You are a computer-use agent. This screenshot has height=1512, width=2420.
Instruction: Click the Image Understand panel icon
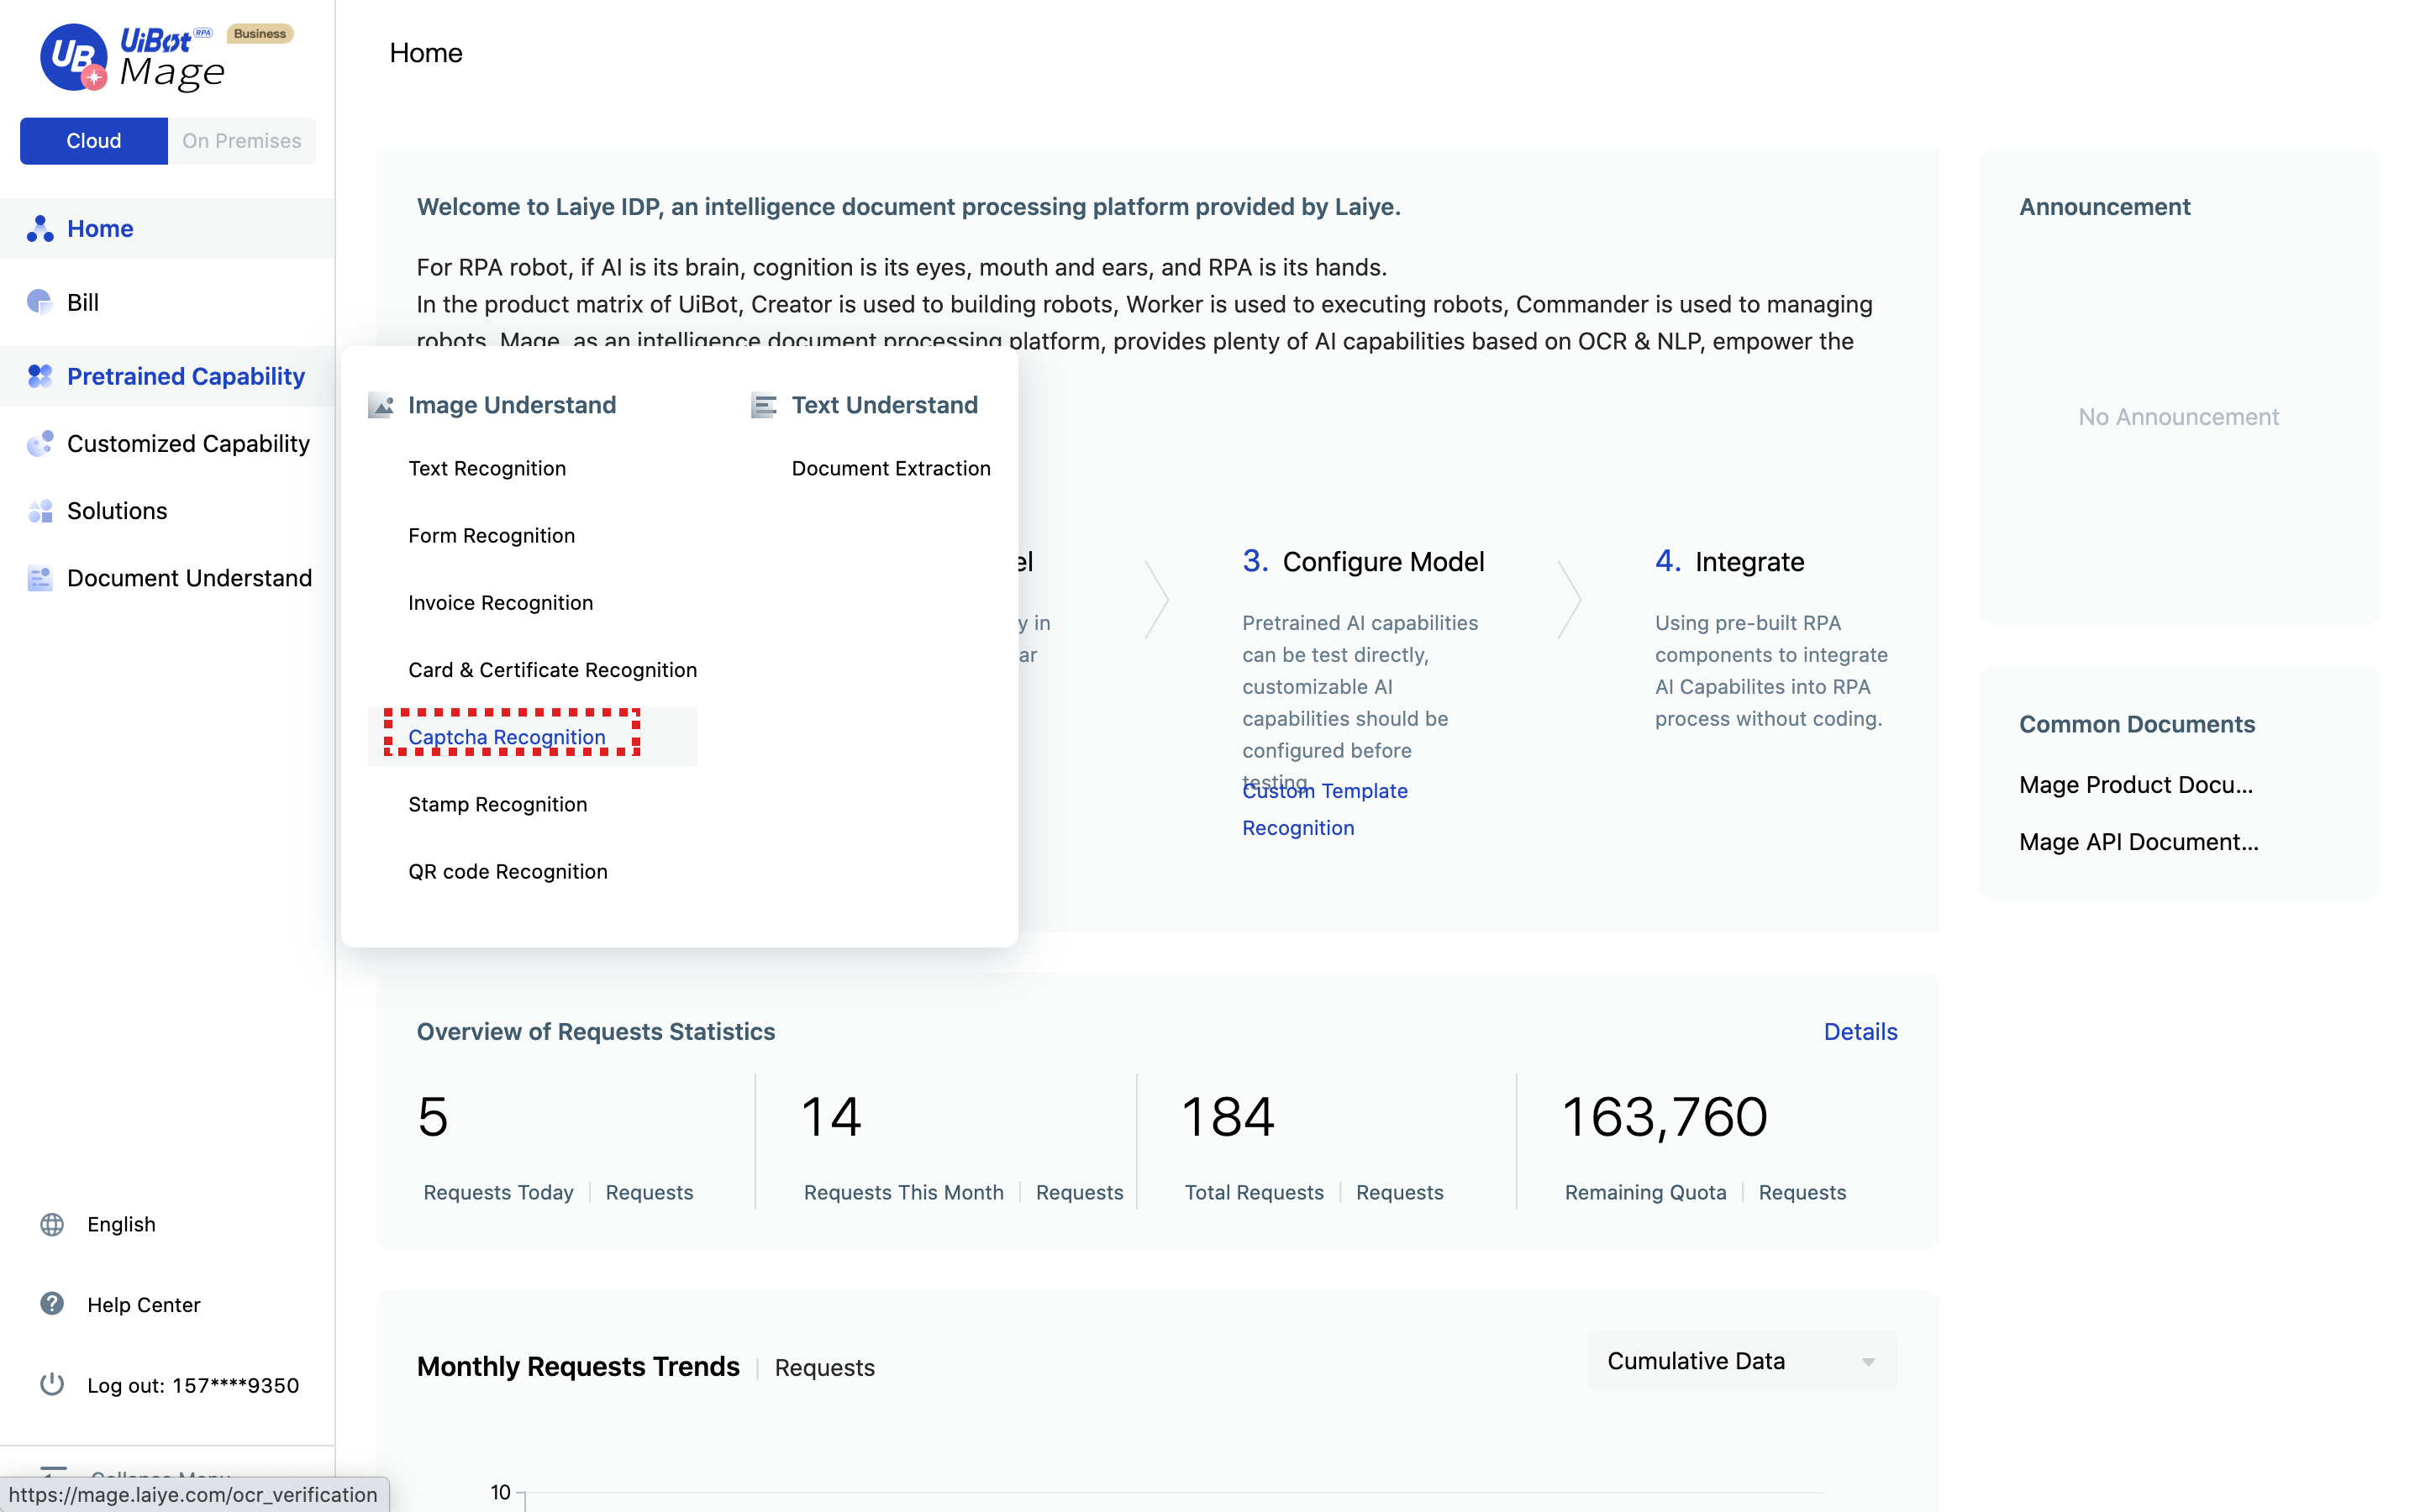[380, 404]
